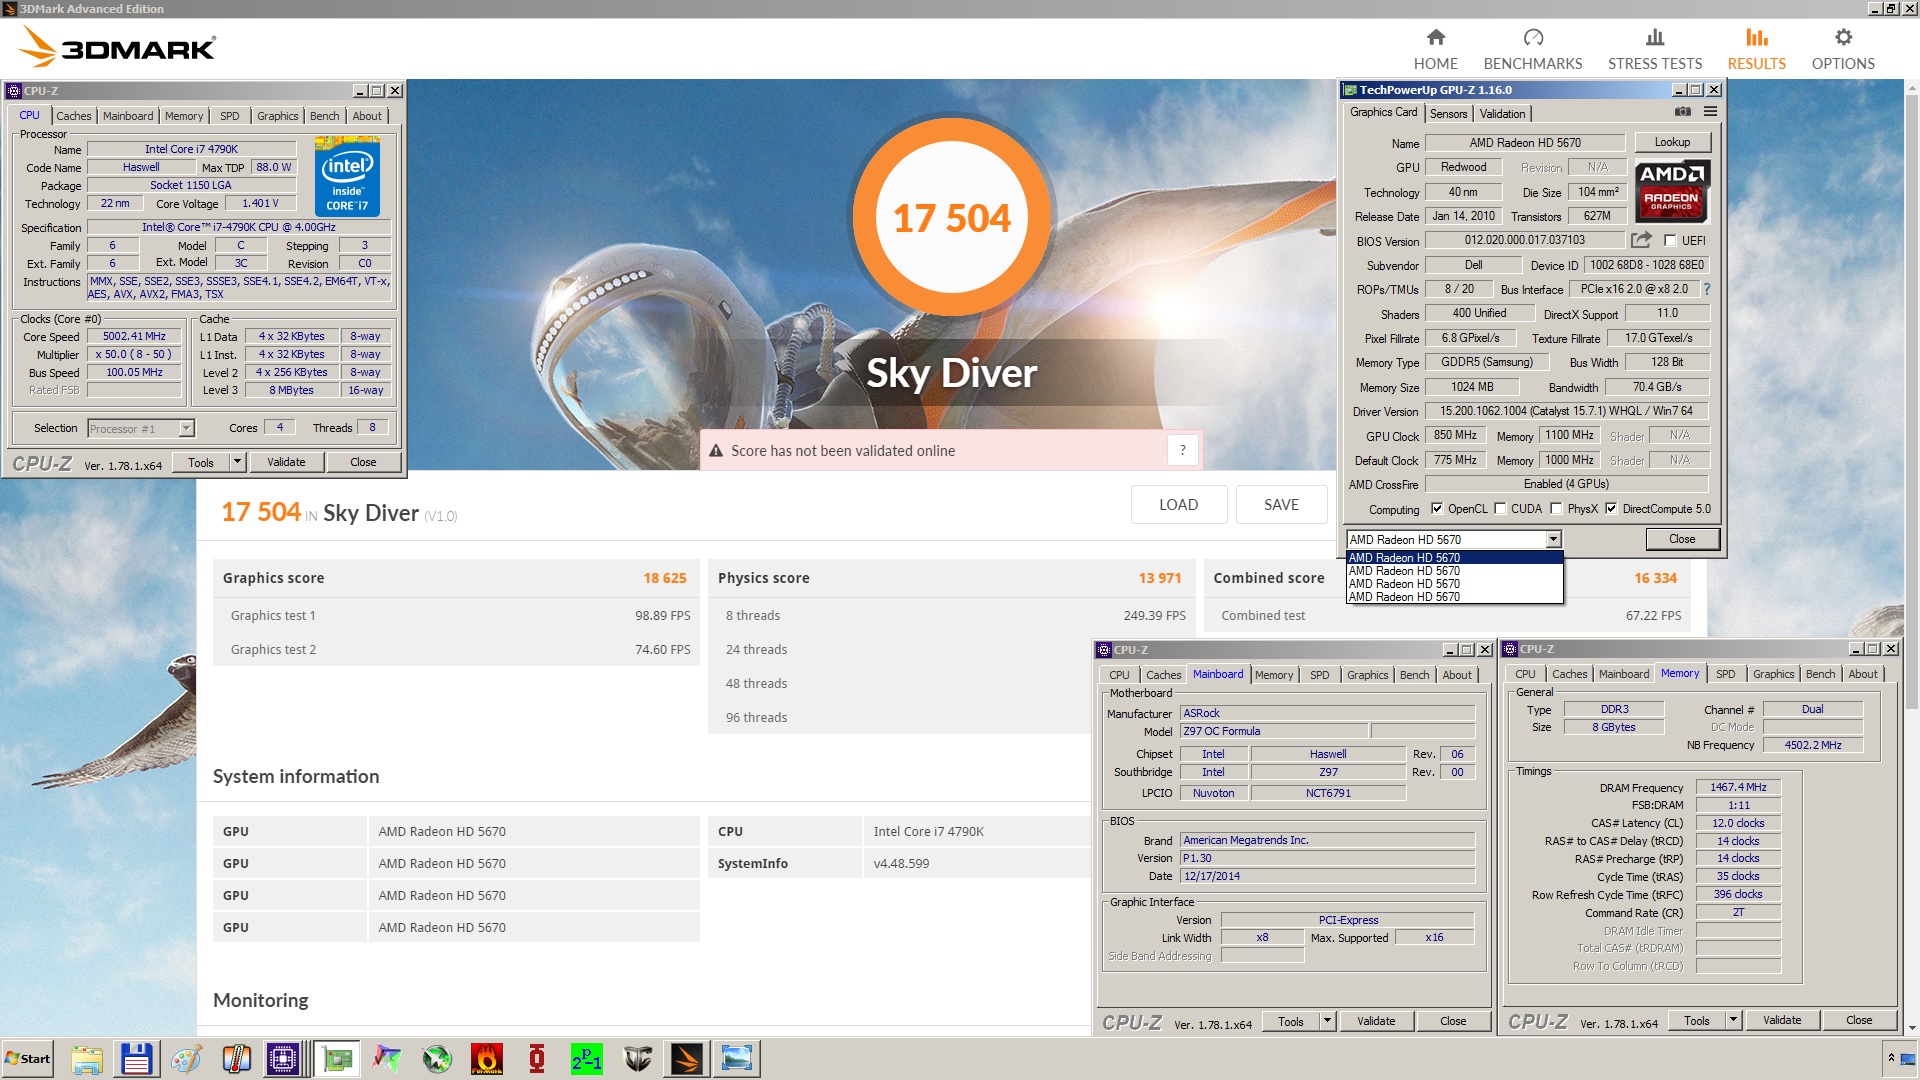Click the 96 threads row in Physics score
The height and width of the screenshot is (1080, 1920).
[x=900, y=717]
